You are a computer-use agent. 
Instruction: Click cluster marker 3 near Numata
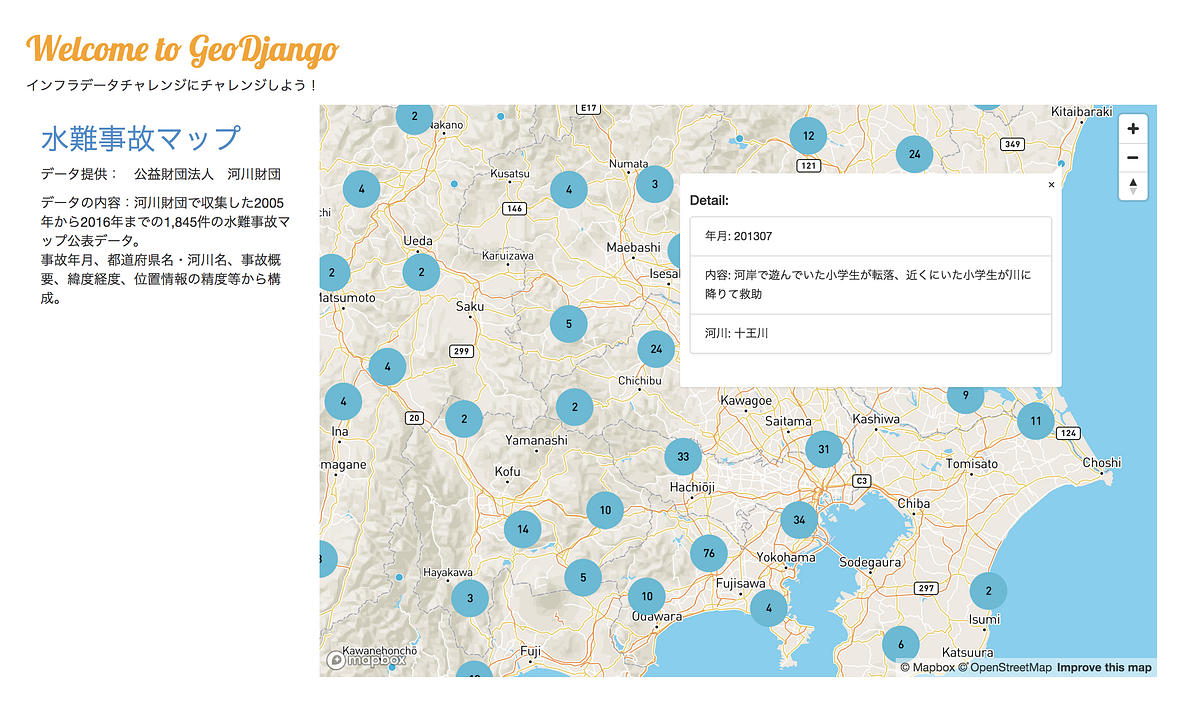654,184
